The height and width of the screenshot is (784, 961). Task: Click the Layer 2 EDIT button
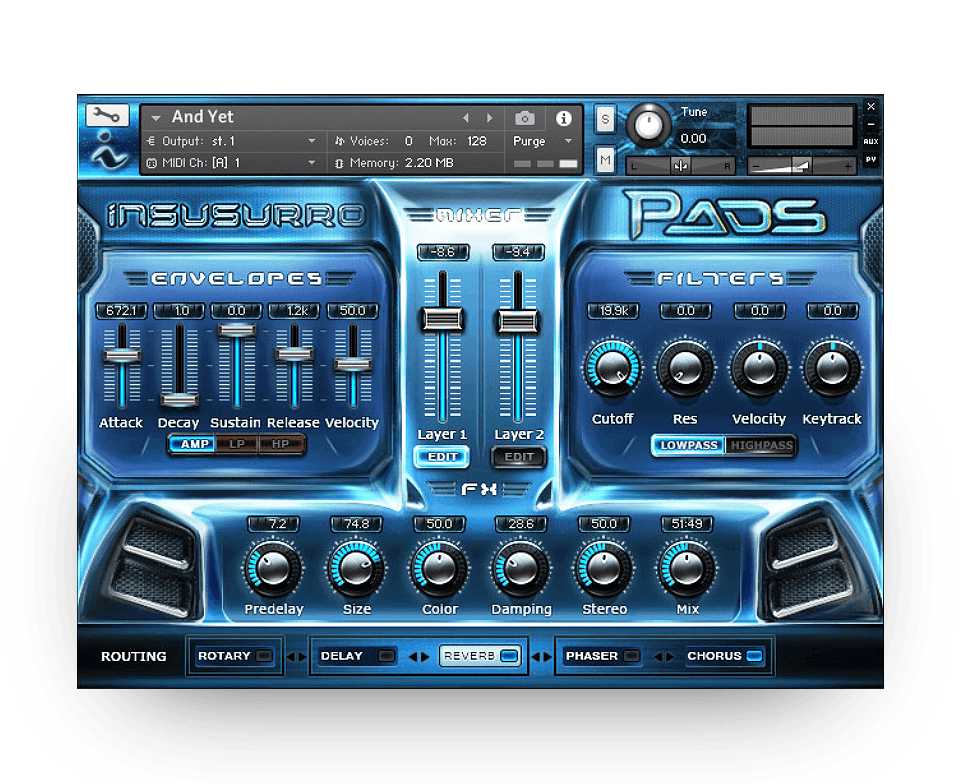point(518,457)
